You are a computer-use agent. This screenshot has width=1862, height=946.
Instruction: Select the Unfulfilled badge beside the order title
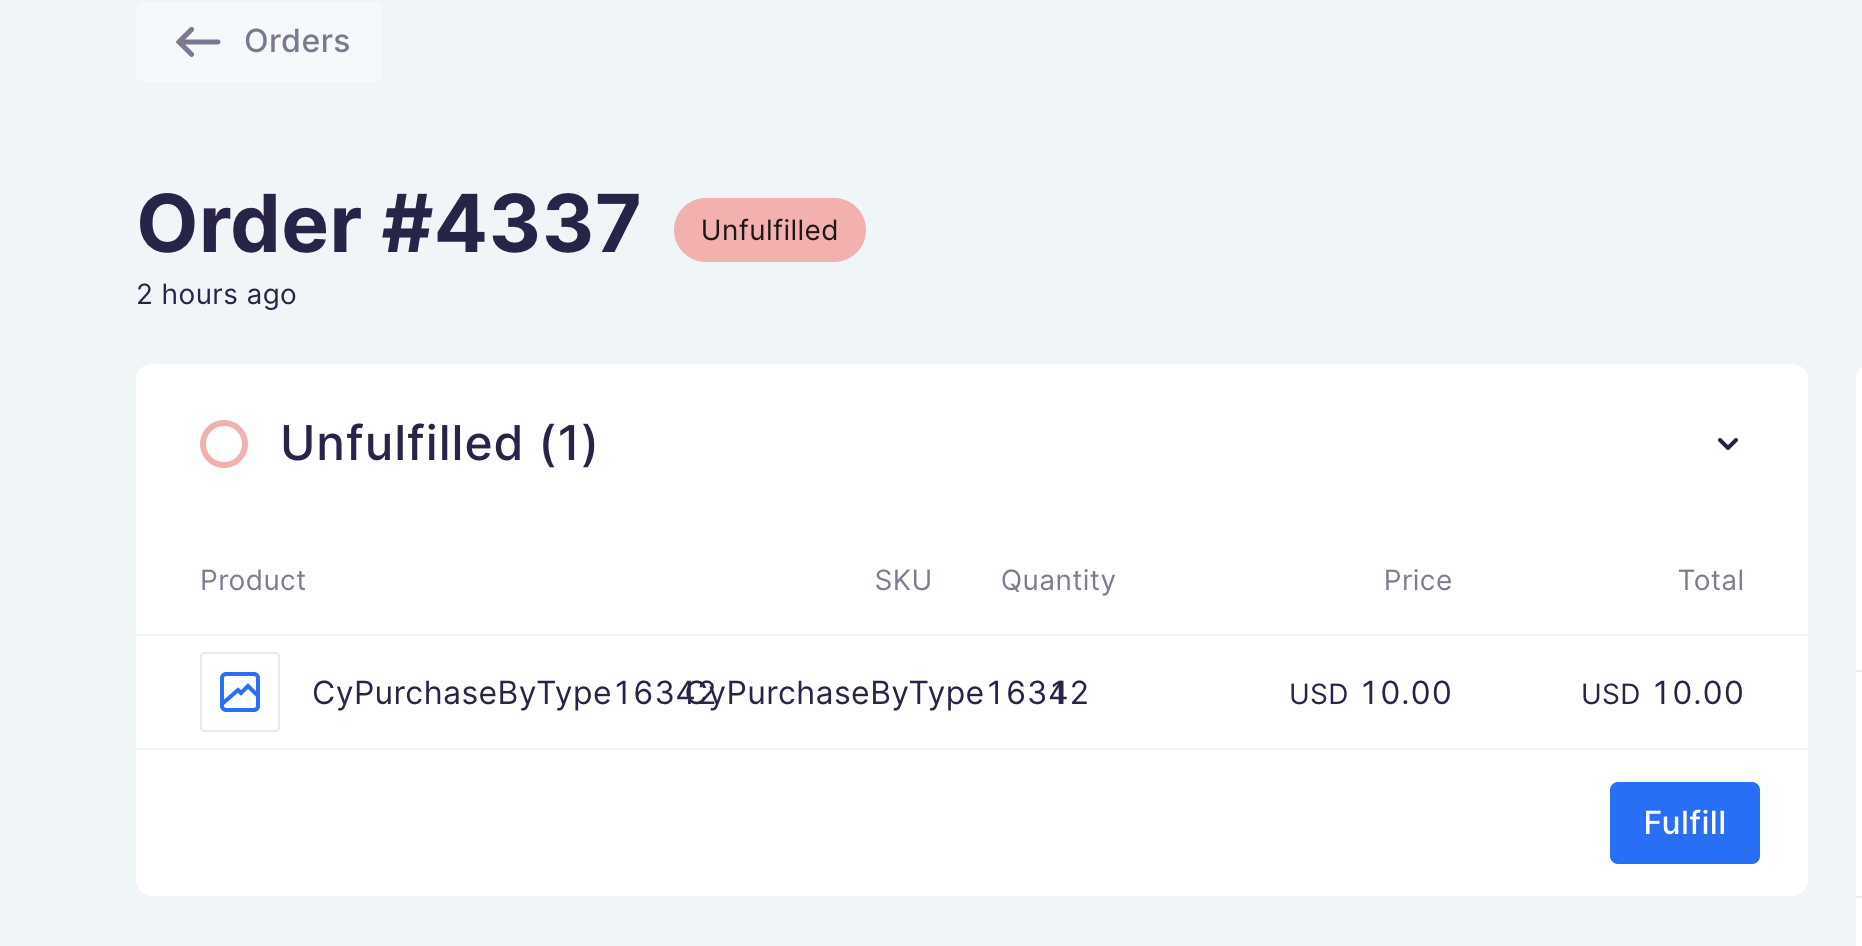click(769, 229)
